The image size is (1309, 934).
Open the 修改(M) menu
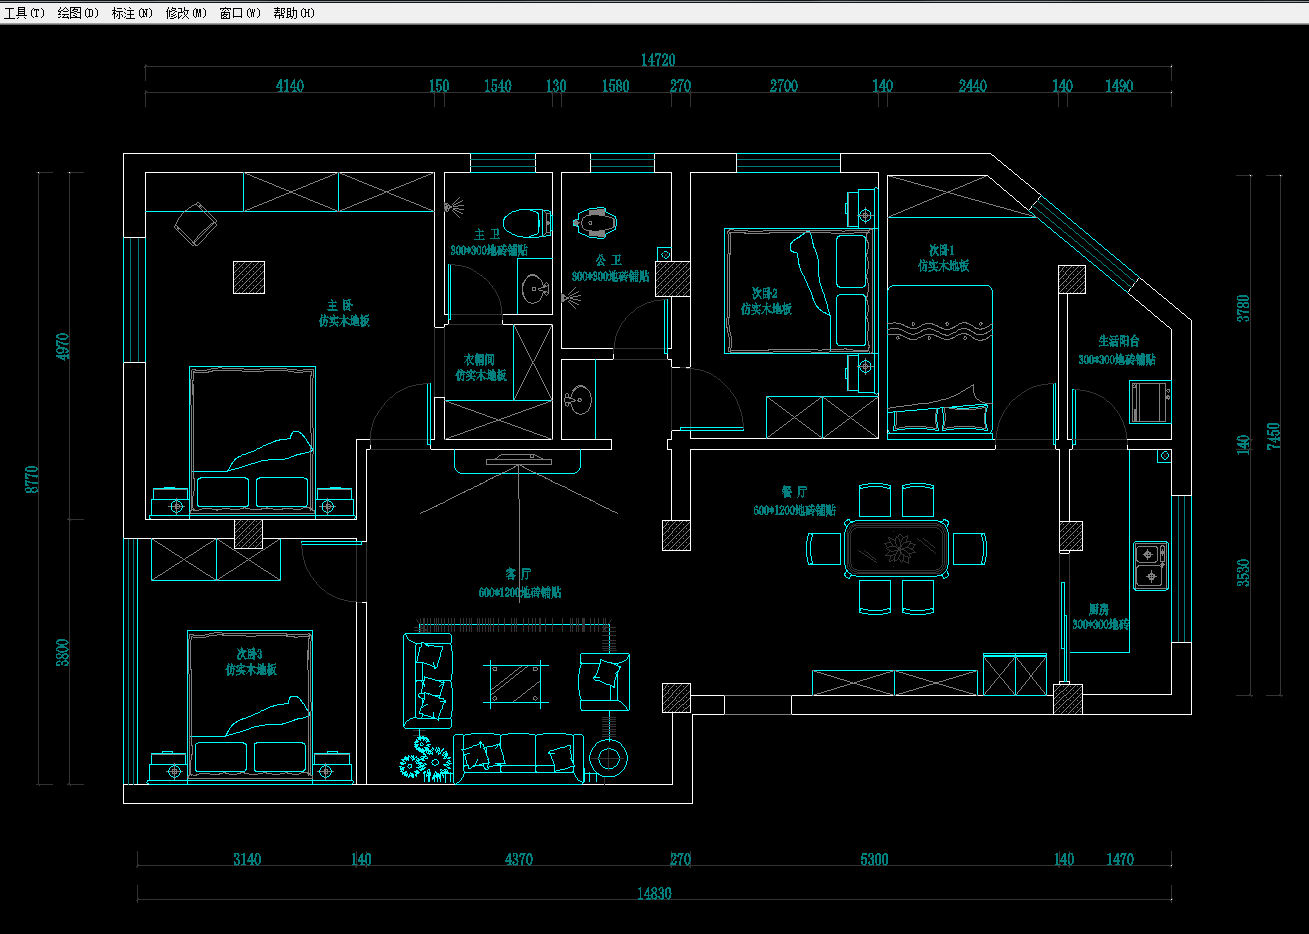186,13
